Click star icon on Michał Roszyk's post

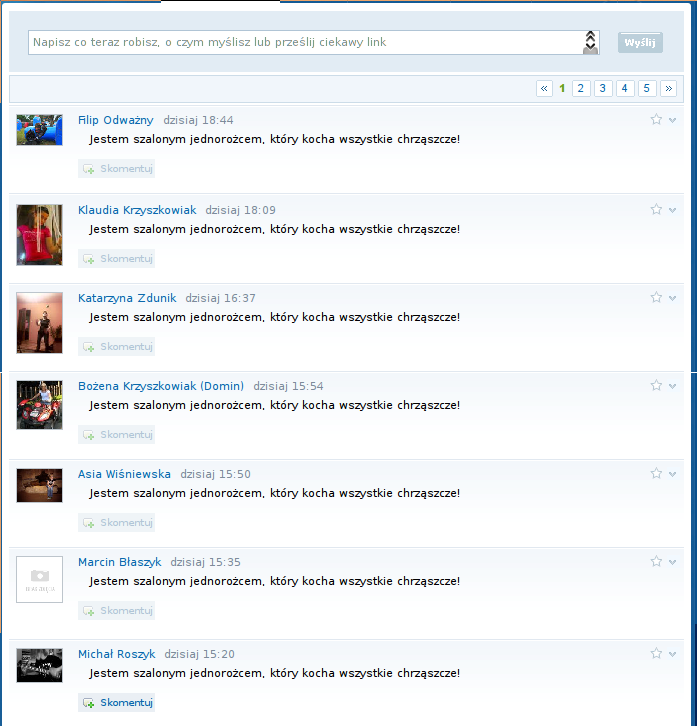pyautogui.click(x=656, y=653)
